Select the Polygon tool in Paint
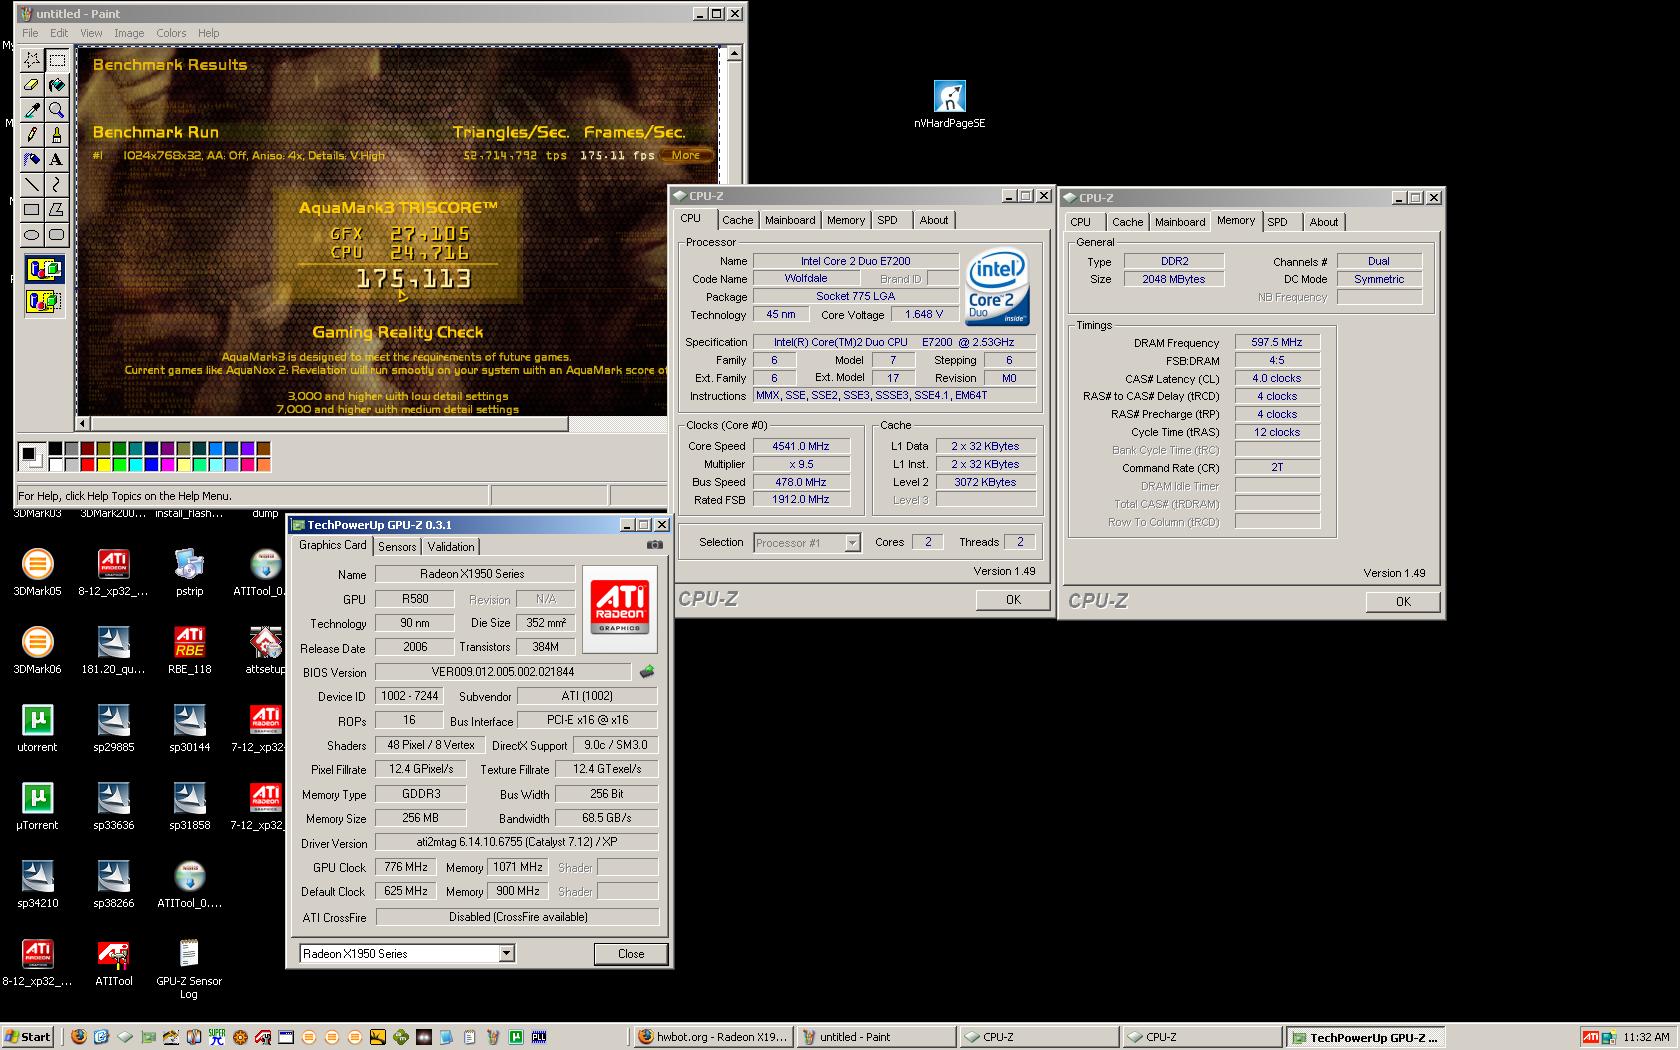1680x1050 pixels. pyautogui.click(x=57, y=209)
